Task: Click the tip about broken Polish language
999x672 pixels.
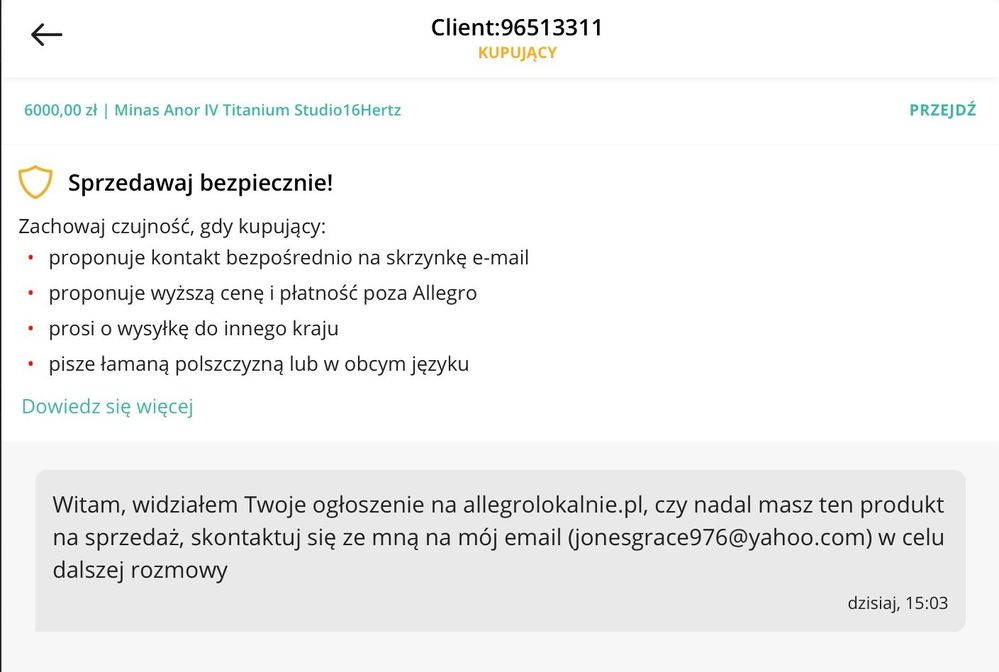Action: (x=259, y=364)
